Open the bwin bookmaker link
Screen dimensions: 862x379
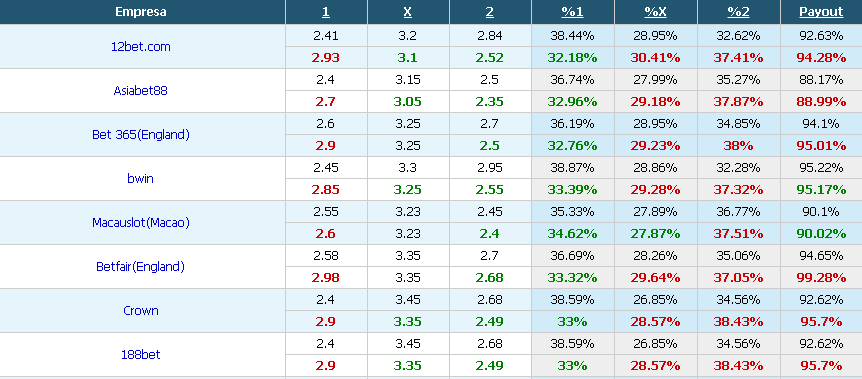tap(141, 179)
